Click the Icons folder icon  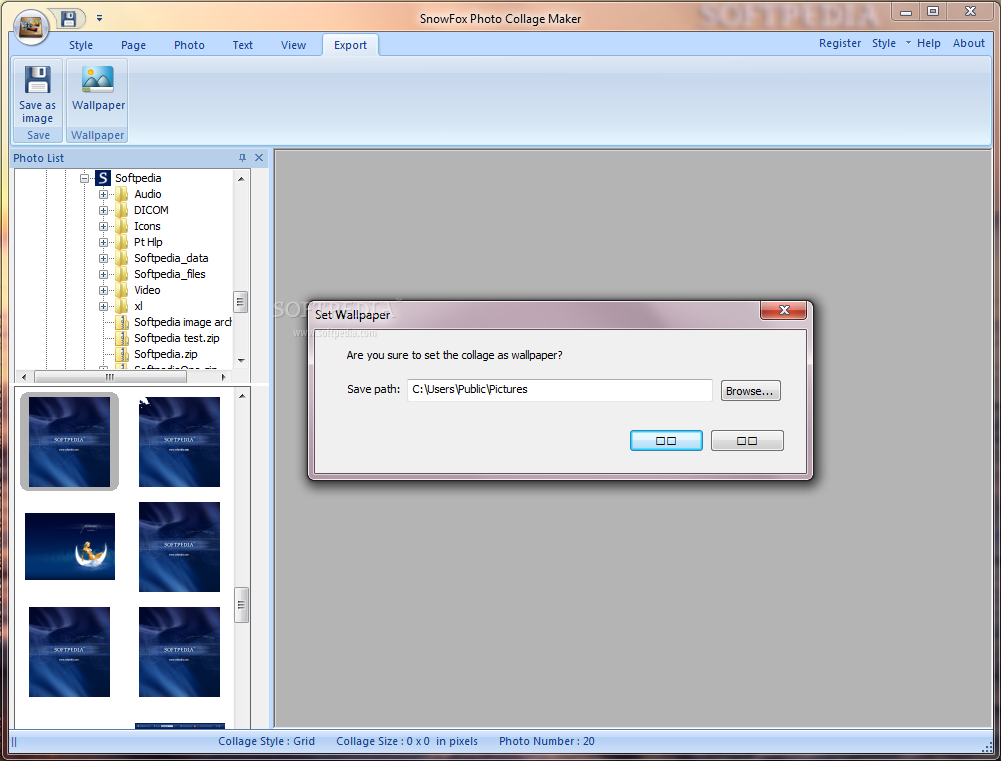(122, 226)
